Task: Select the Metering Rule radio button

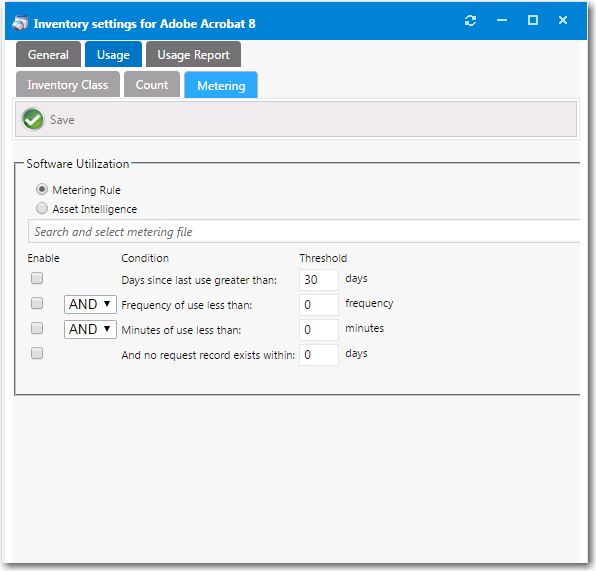Action: (x=42, y=189)
